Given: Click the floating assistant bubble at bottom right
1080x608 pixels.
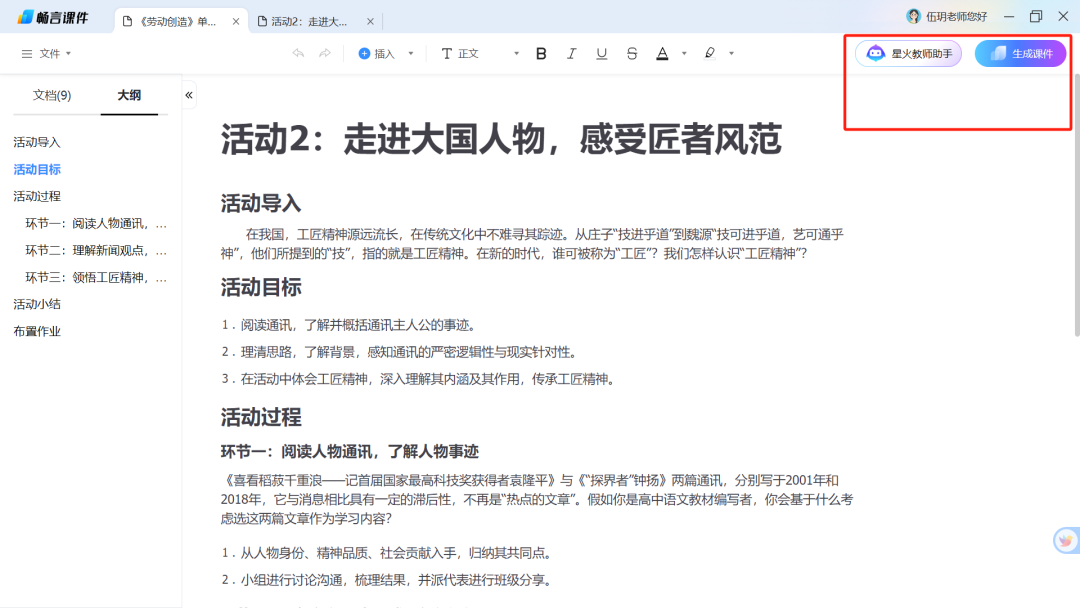Looking at the screenshot, I should [x=1064, y=541].
